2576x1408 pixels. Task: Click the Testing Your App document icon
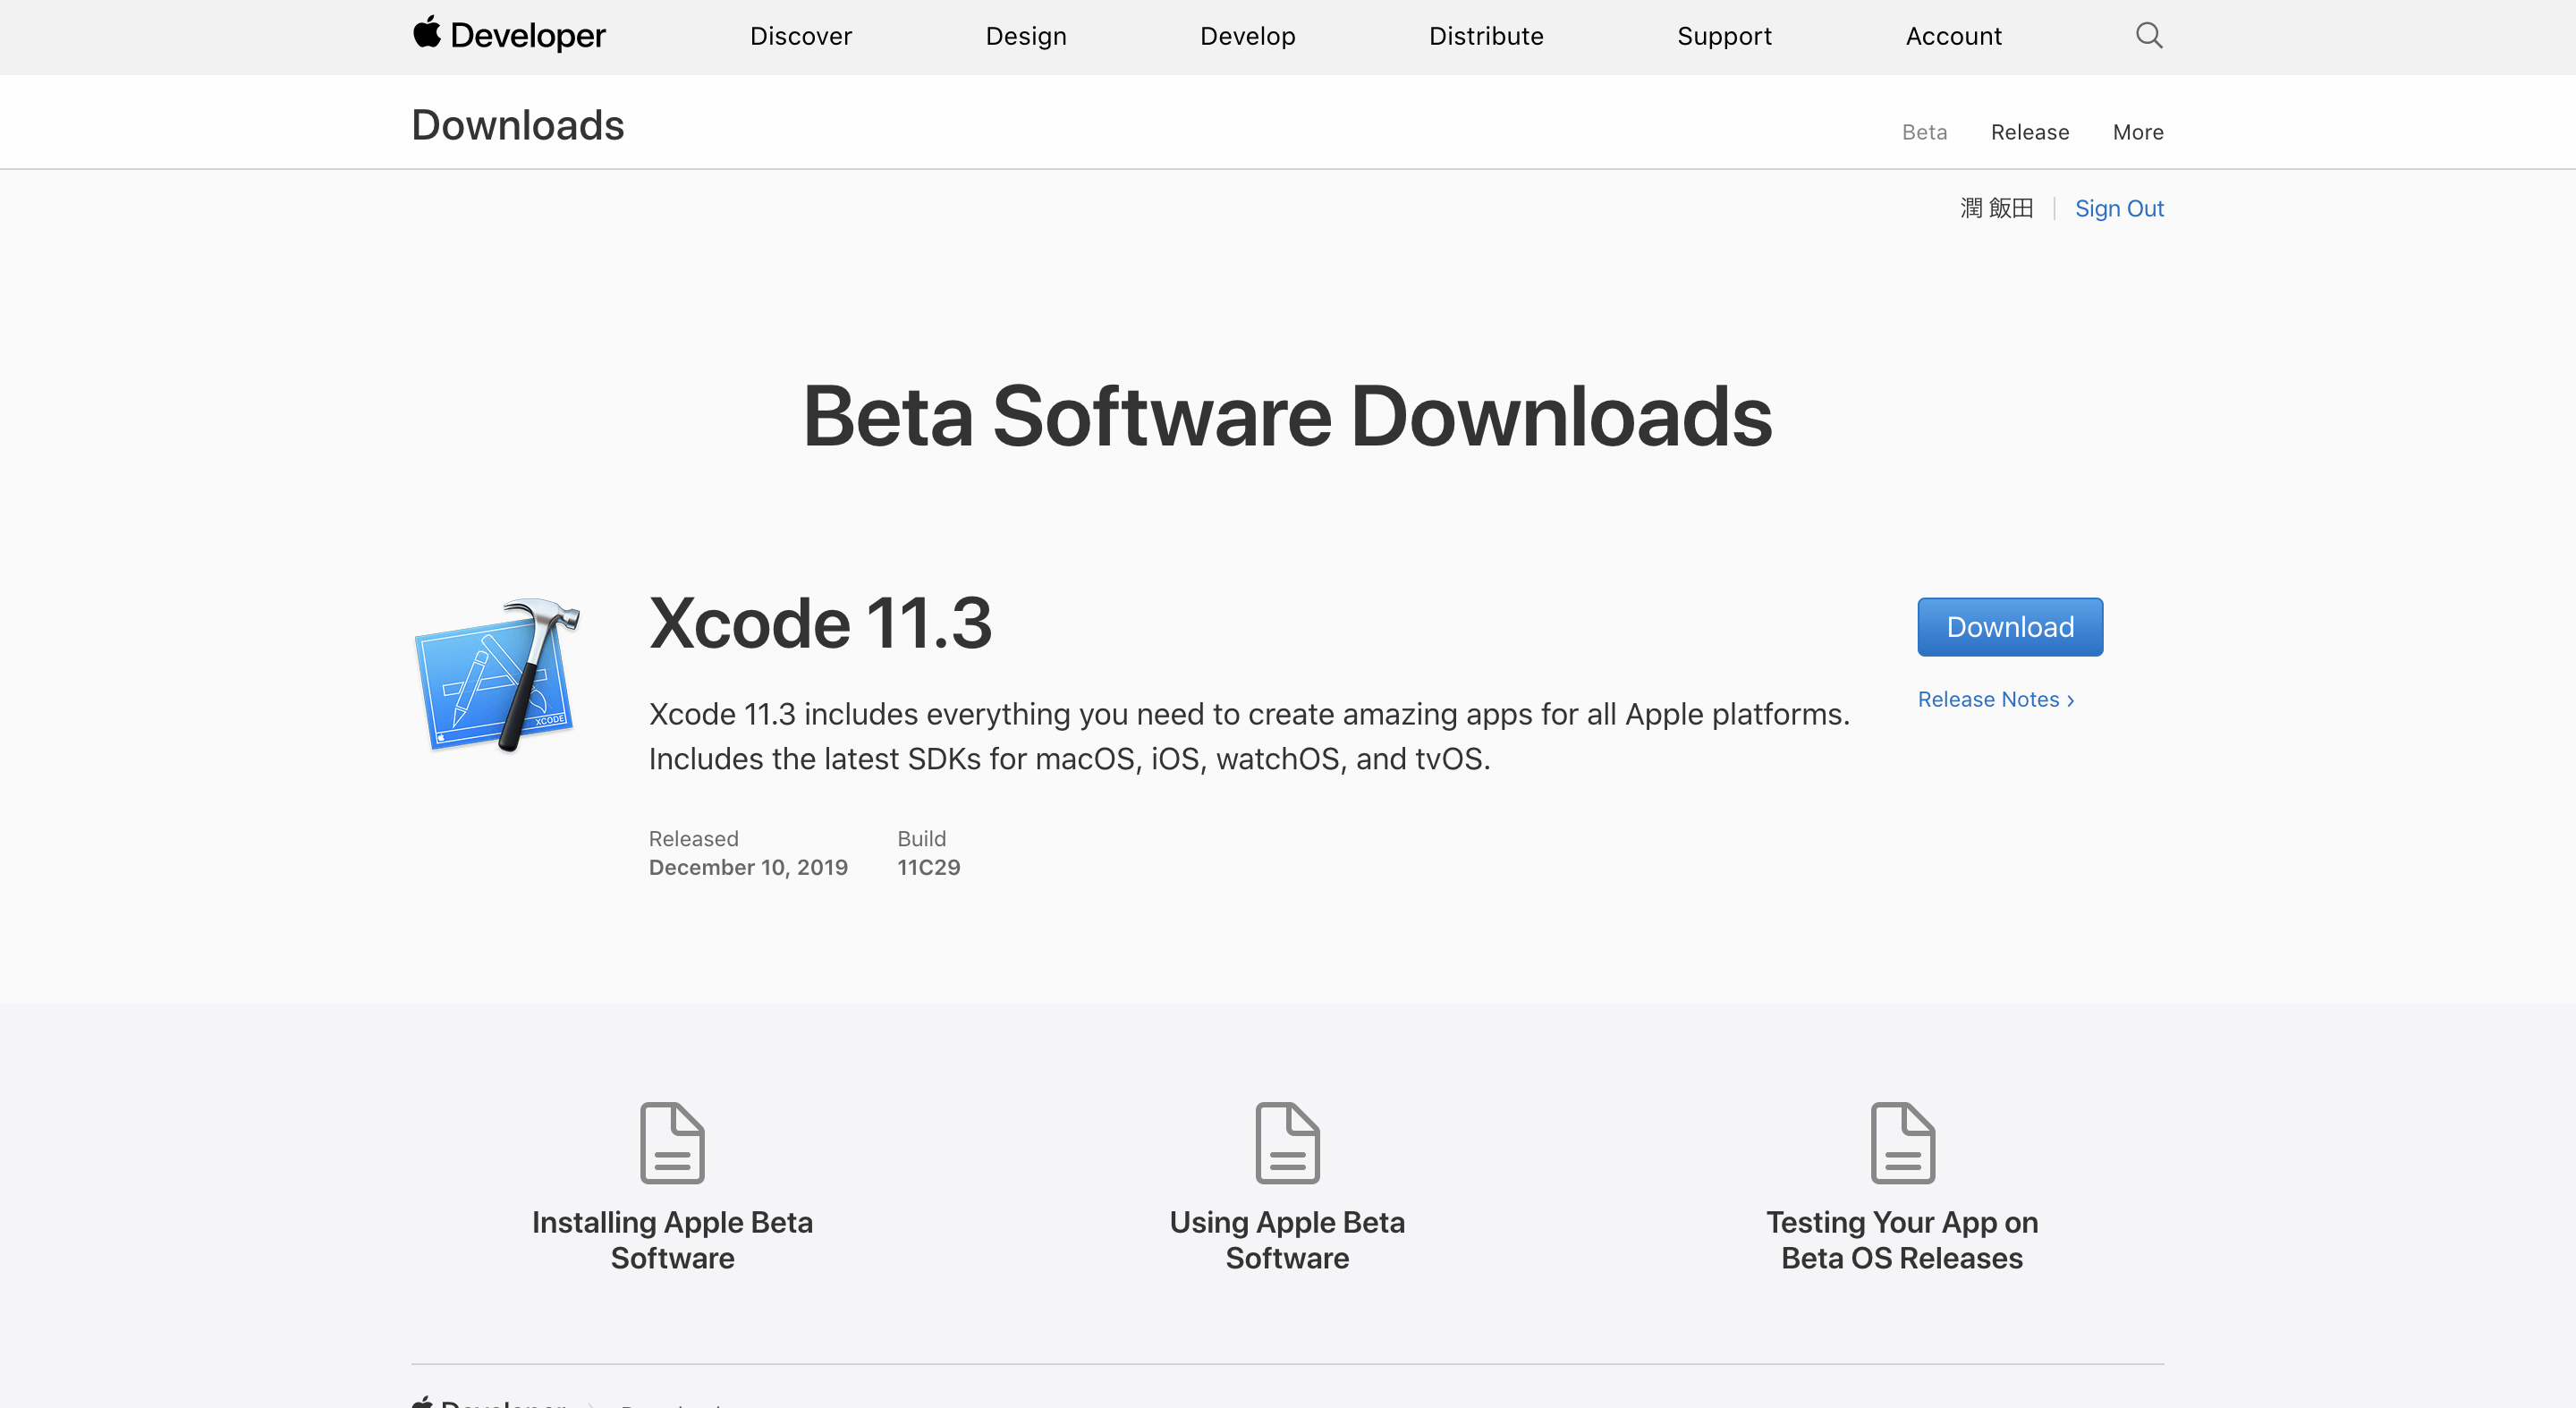1902,1143
